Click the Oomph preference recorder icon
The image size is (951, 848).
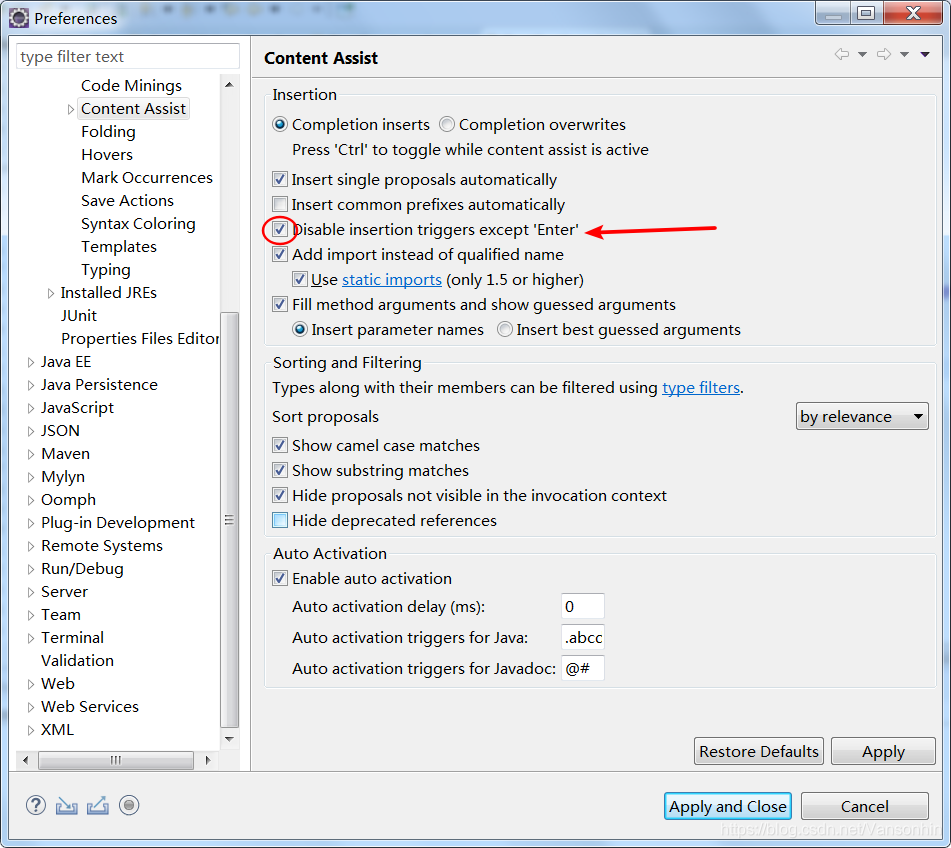tap(129, 806)
